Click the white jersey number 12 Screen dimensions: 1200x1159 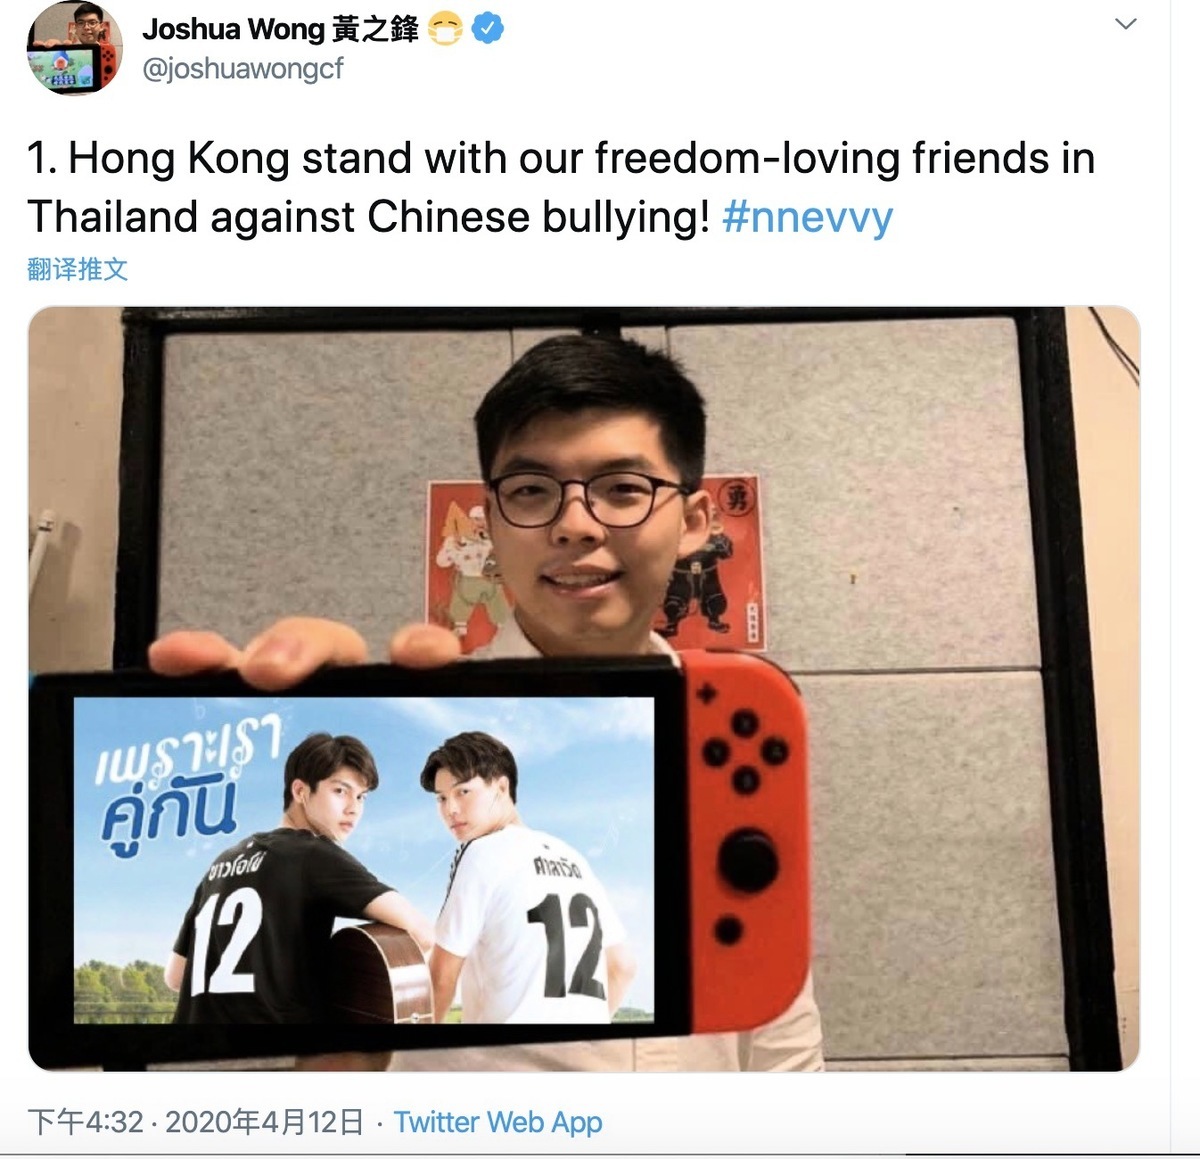coord(565,945)
